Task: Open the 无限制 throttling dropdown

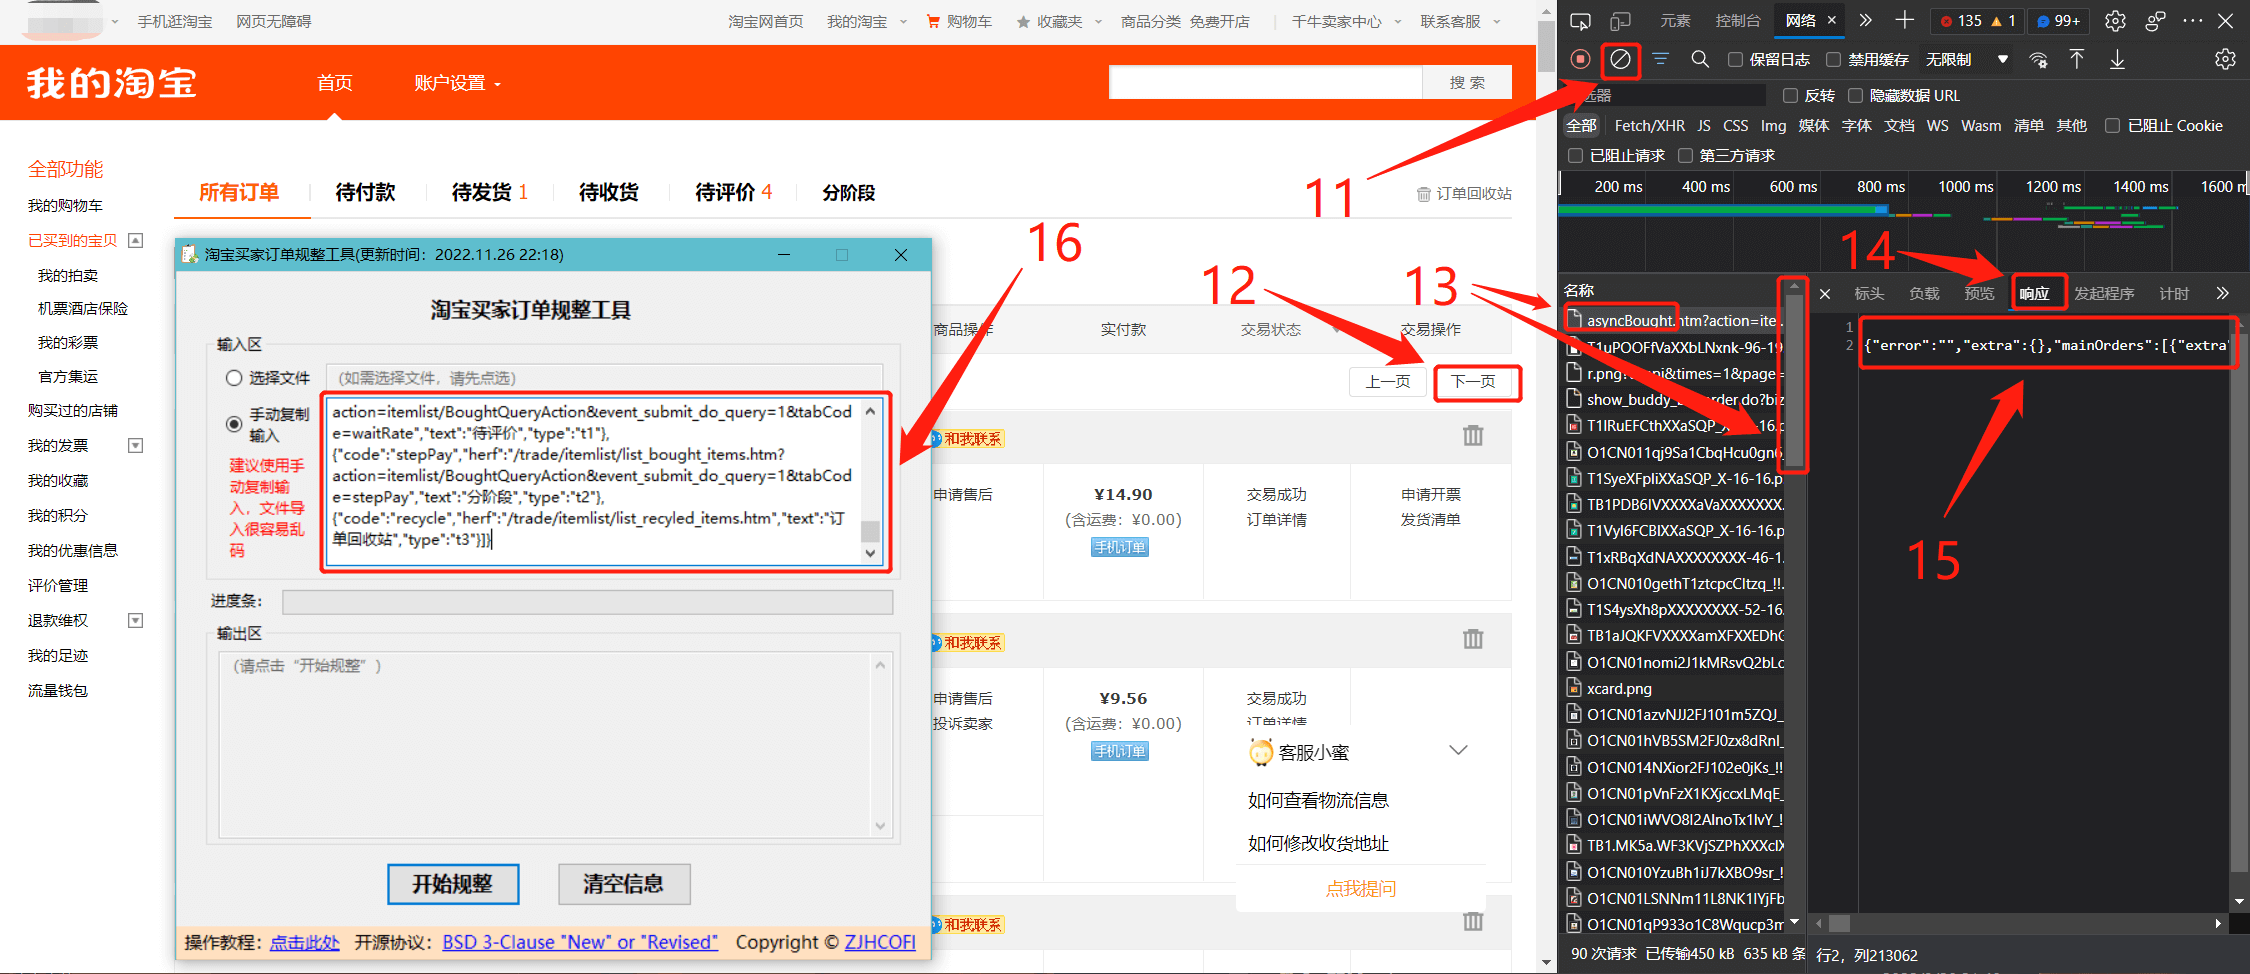Action: 1967,60
